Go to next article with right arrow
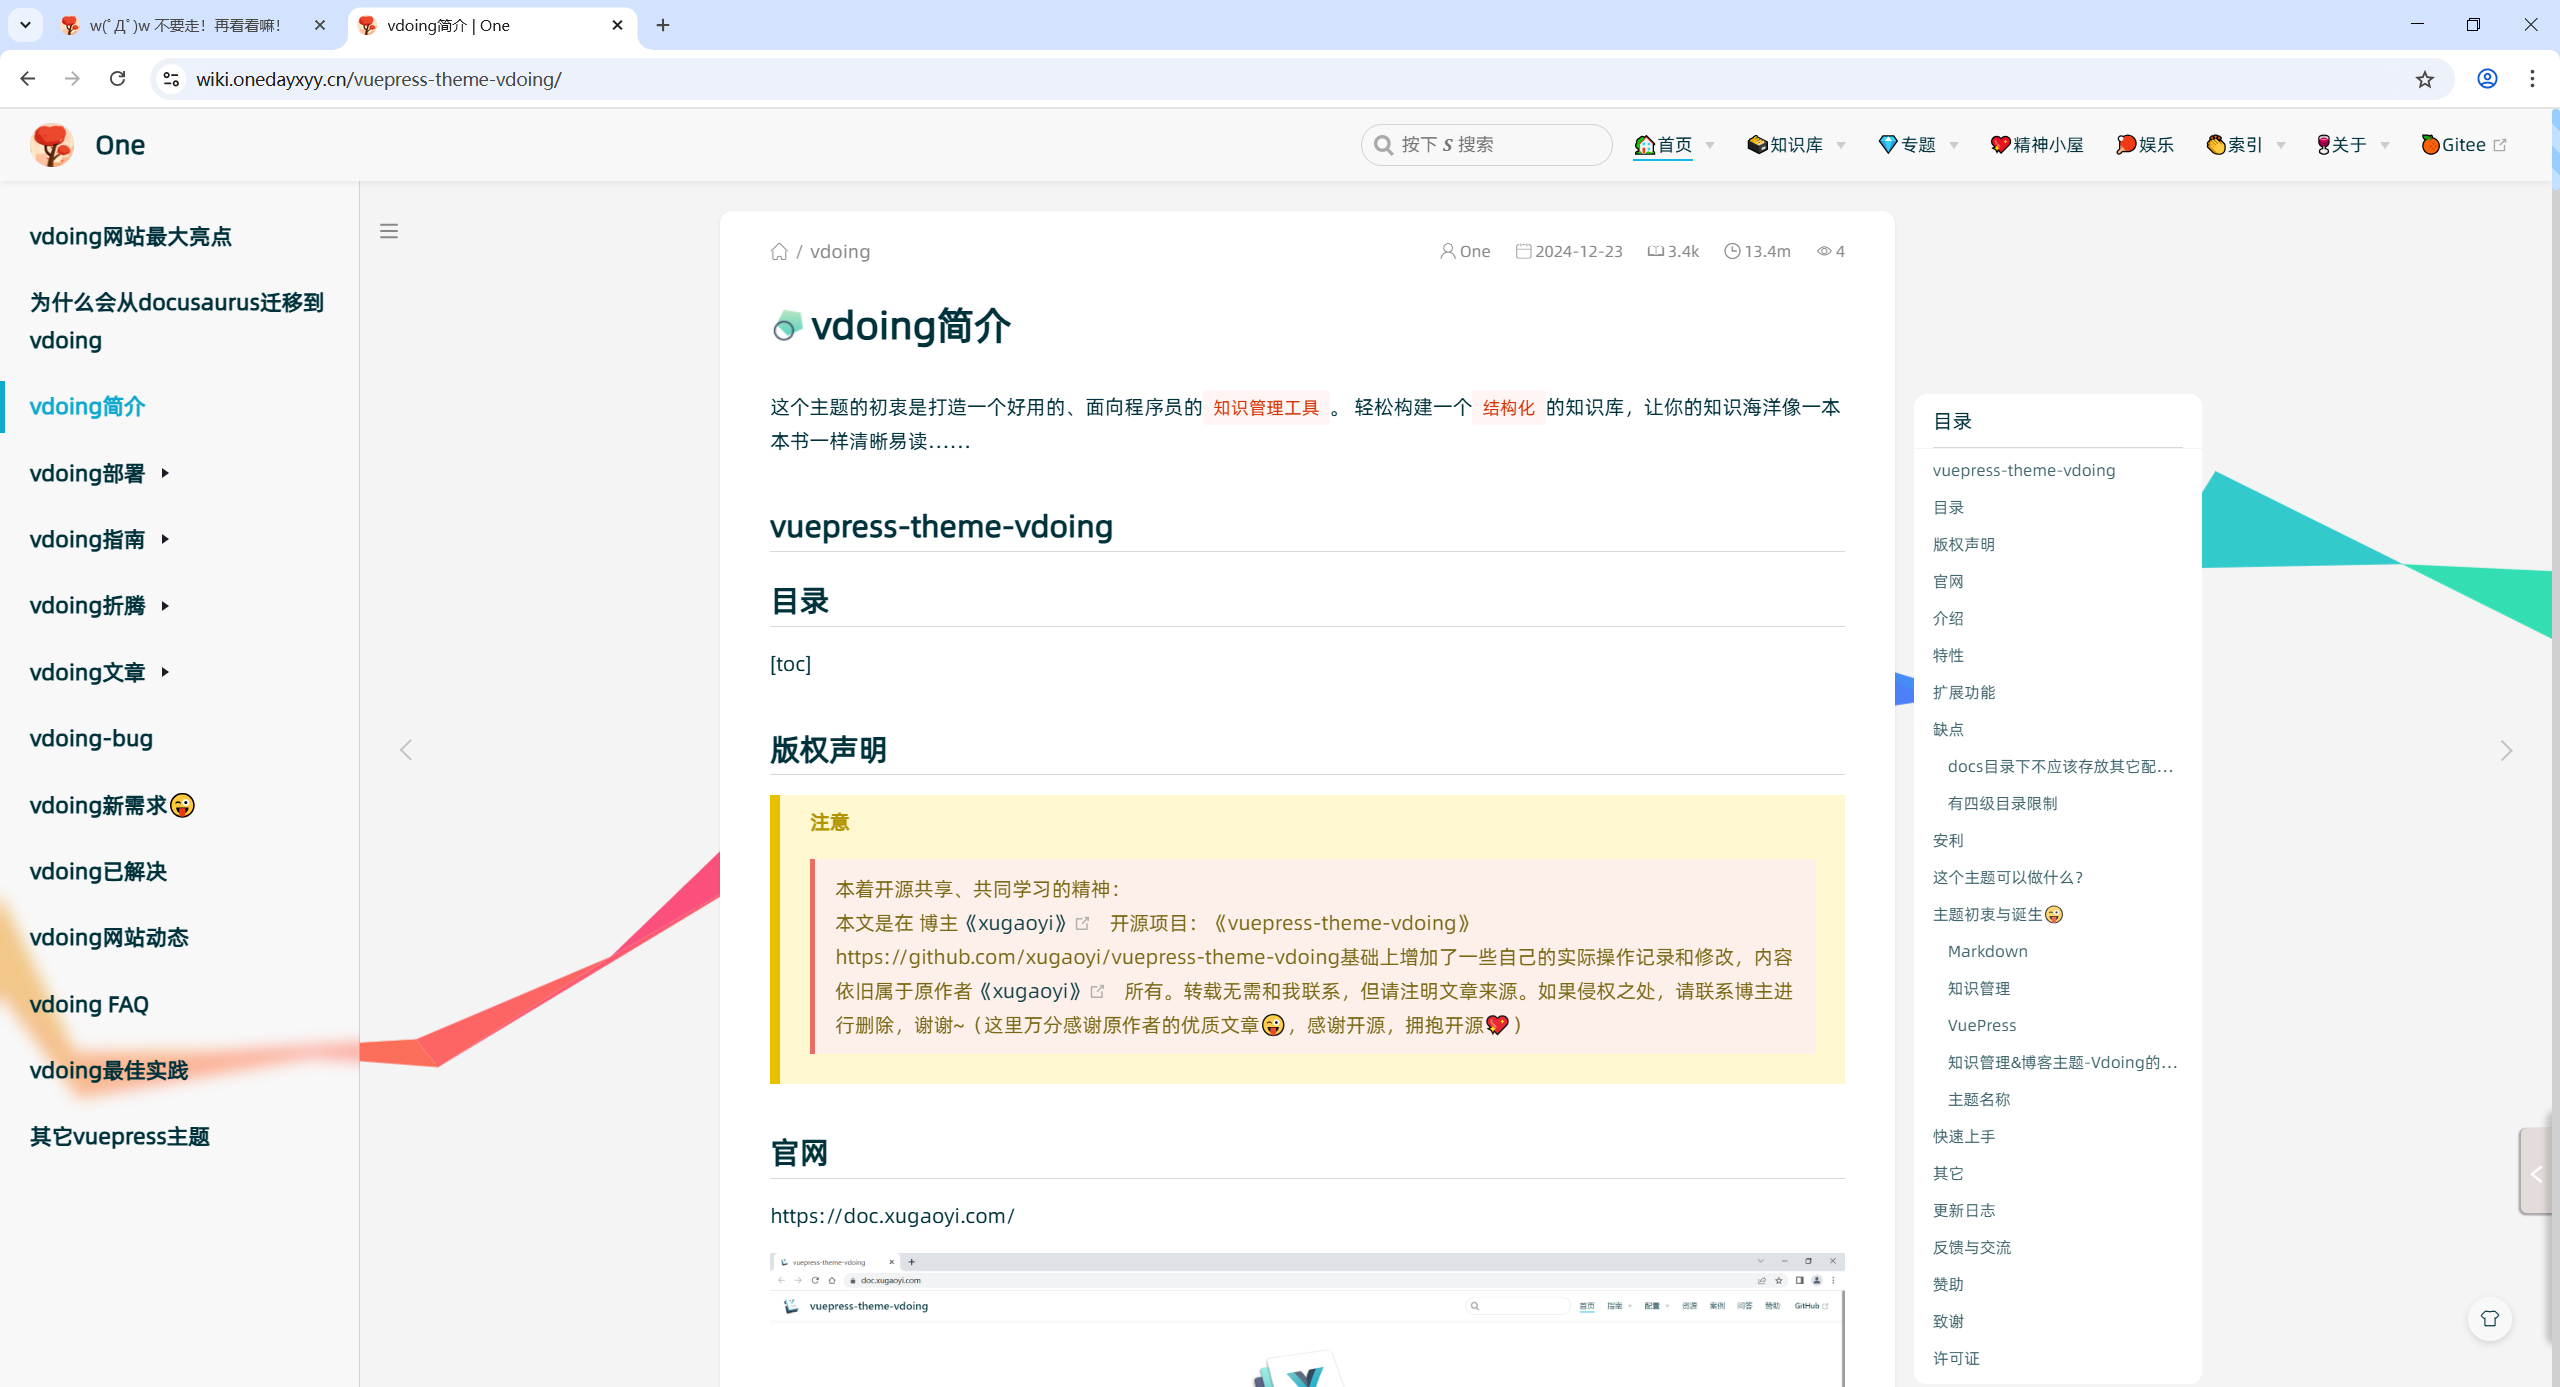2560x1387 pixels. pos(2506,750)
